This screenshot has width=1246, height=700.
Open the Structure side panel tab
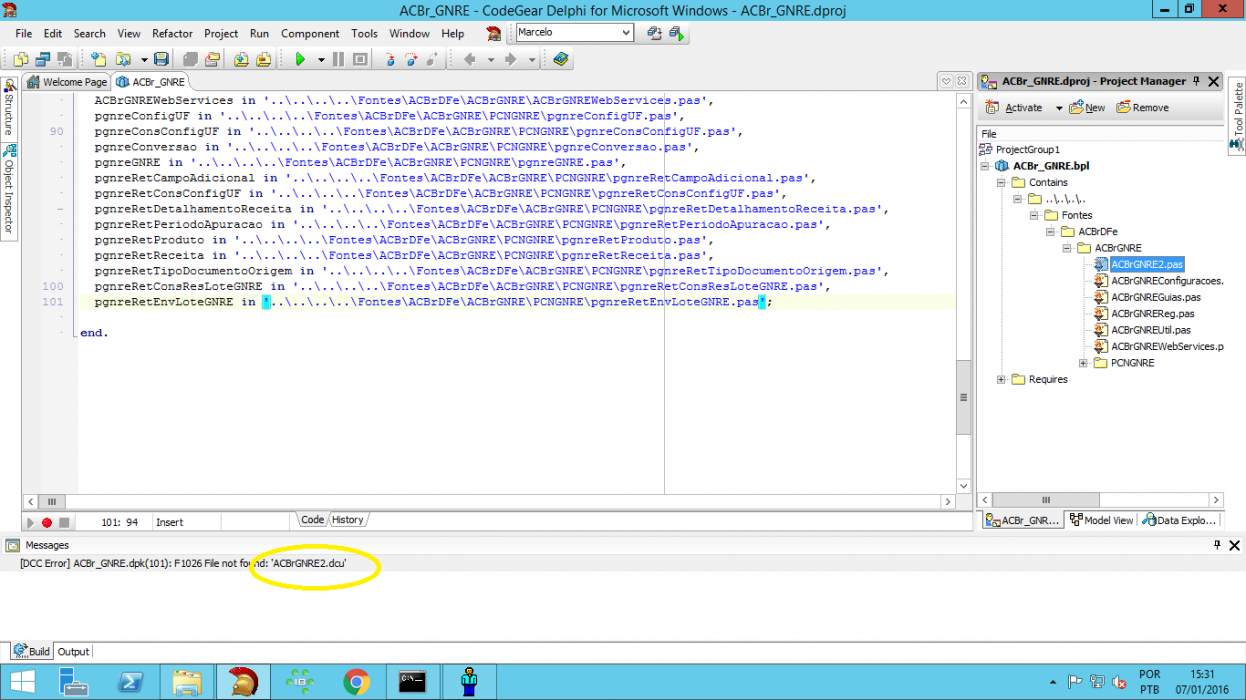pos(8,107)
